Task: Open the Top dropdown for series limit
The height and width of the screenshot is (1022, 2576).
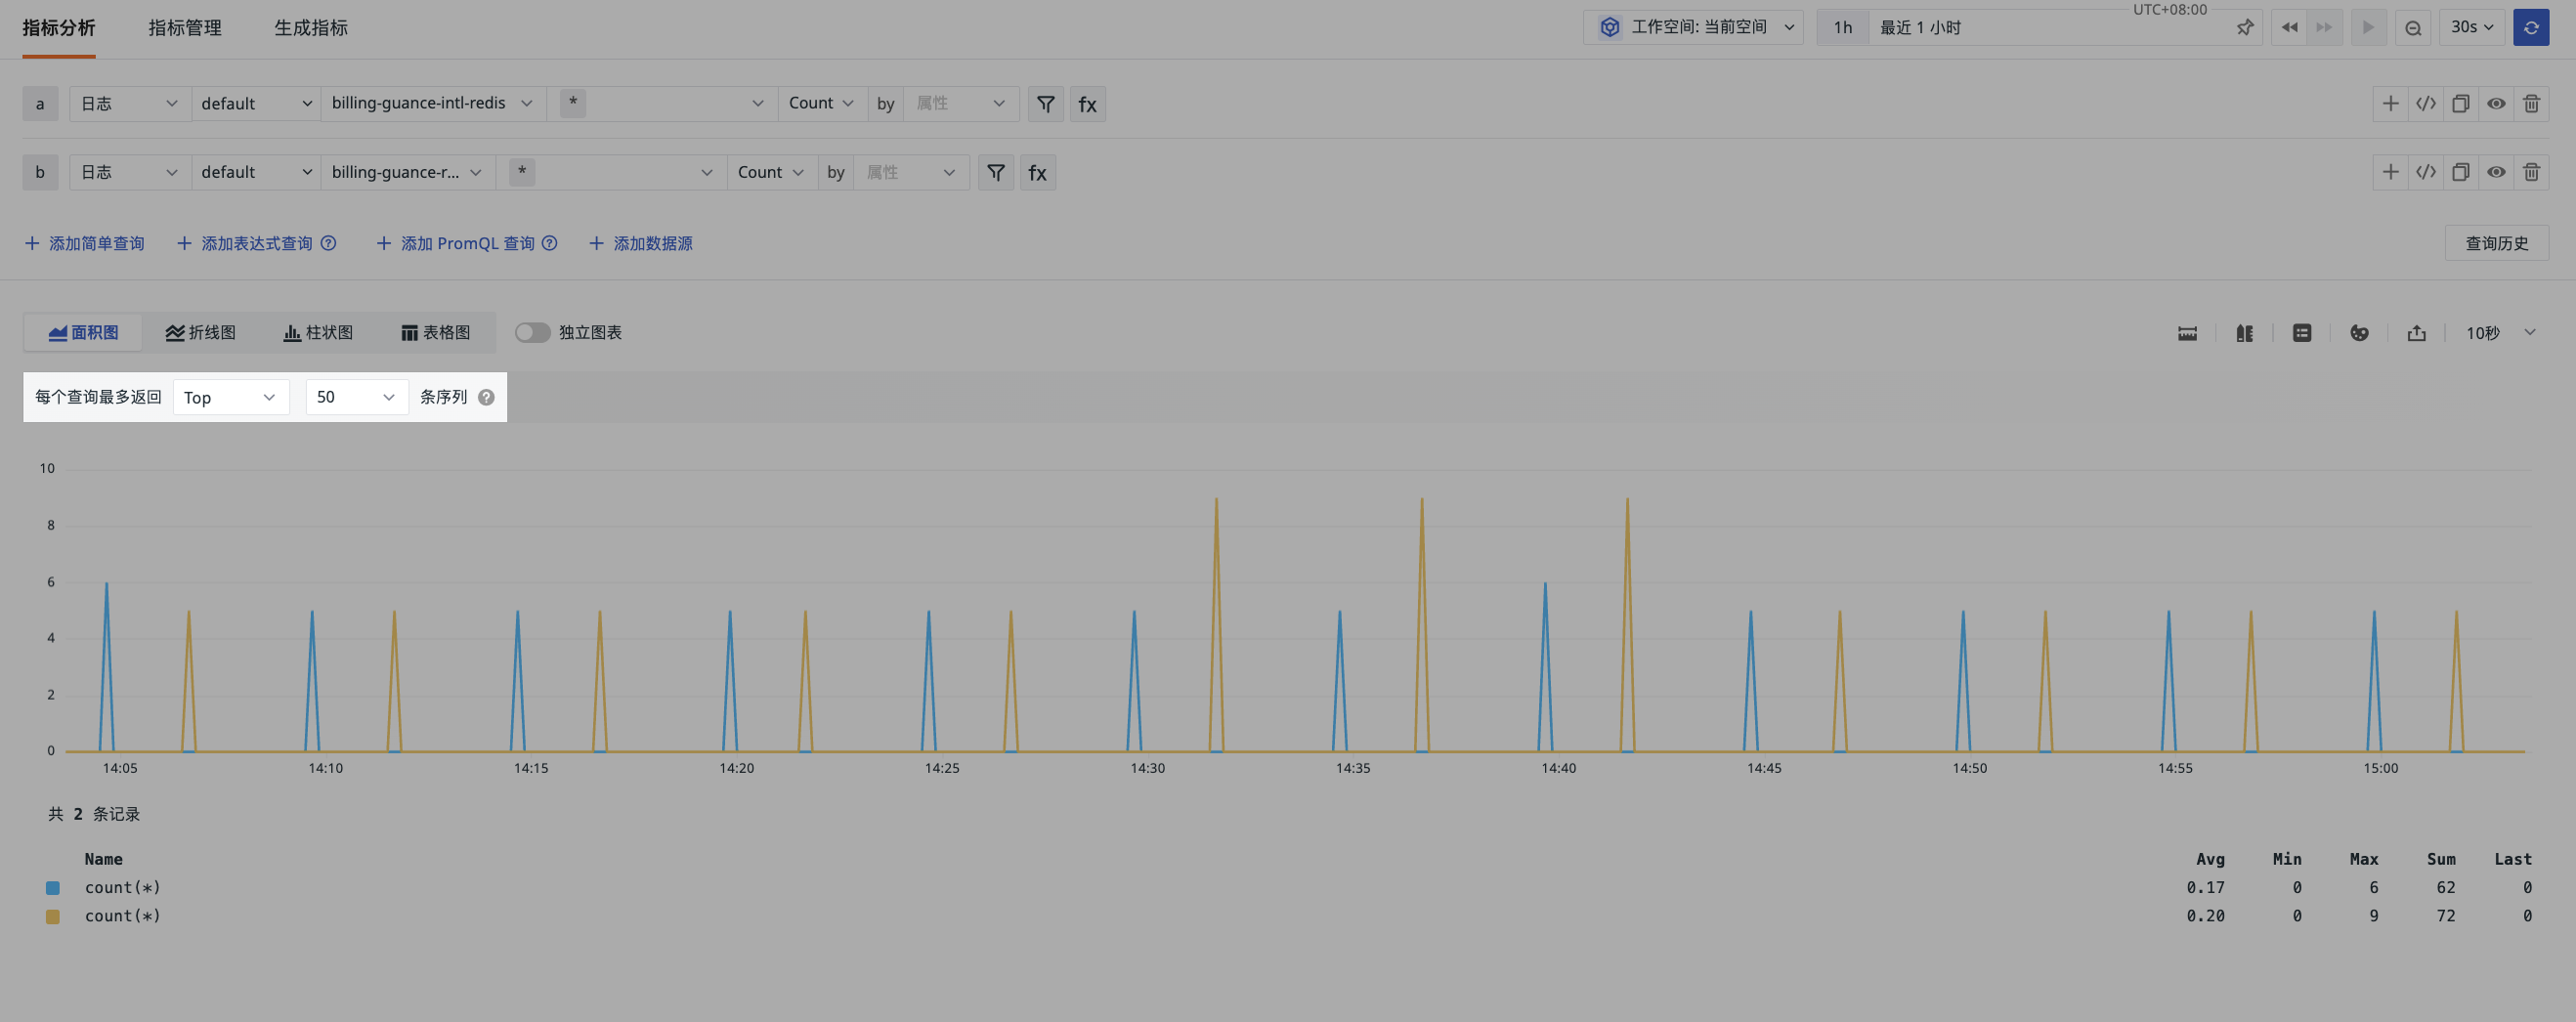Action: [x=230, y=398]
